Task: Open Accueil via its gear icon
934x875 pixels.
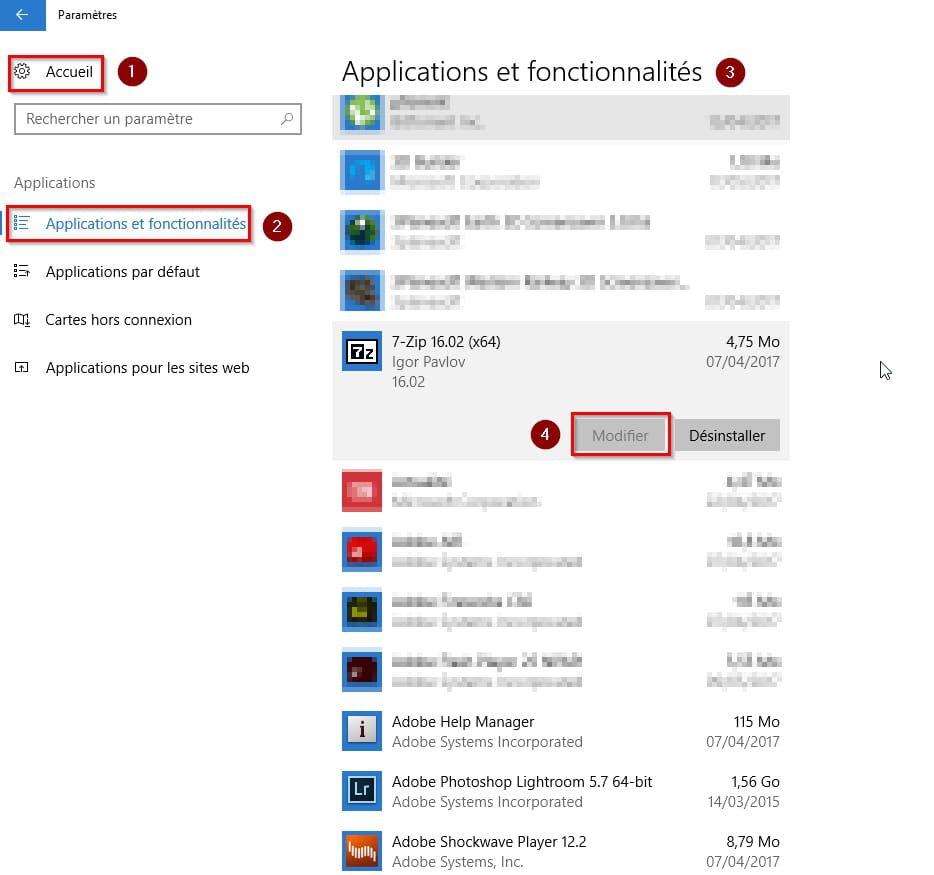Action: 22,71
